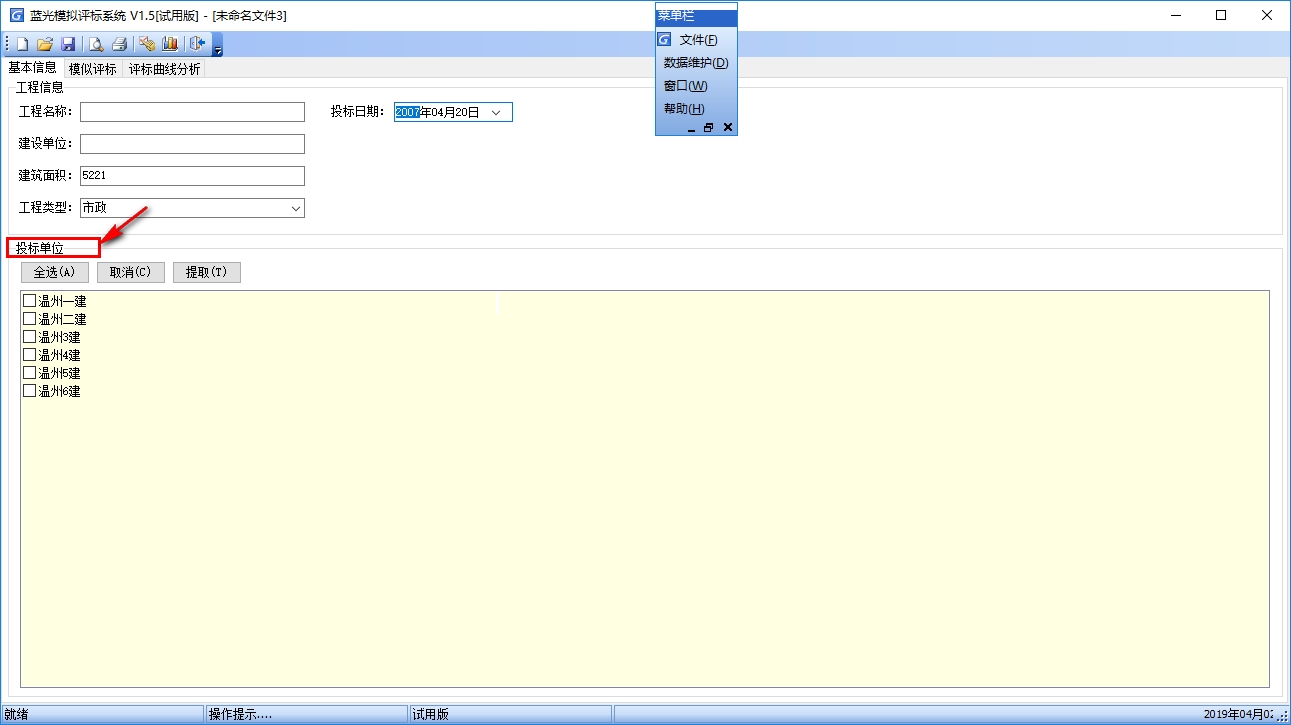Switch to the 评标曲线分析 tab
The image size is (1291, 725).
(x=164, y=69)
